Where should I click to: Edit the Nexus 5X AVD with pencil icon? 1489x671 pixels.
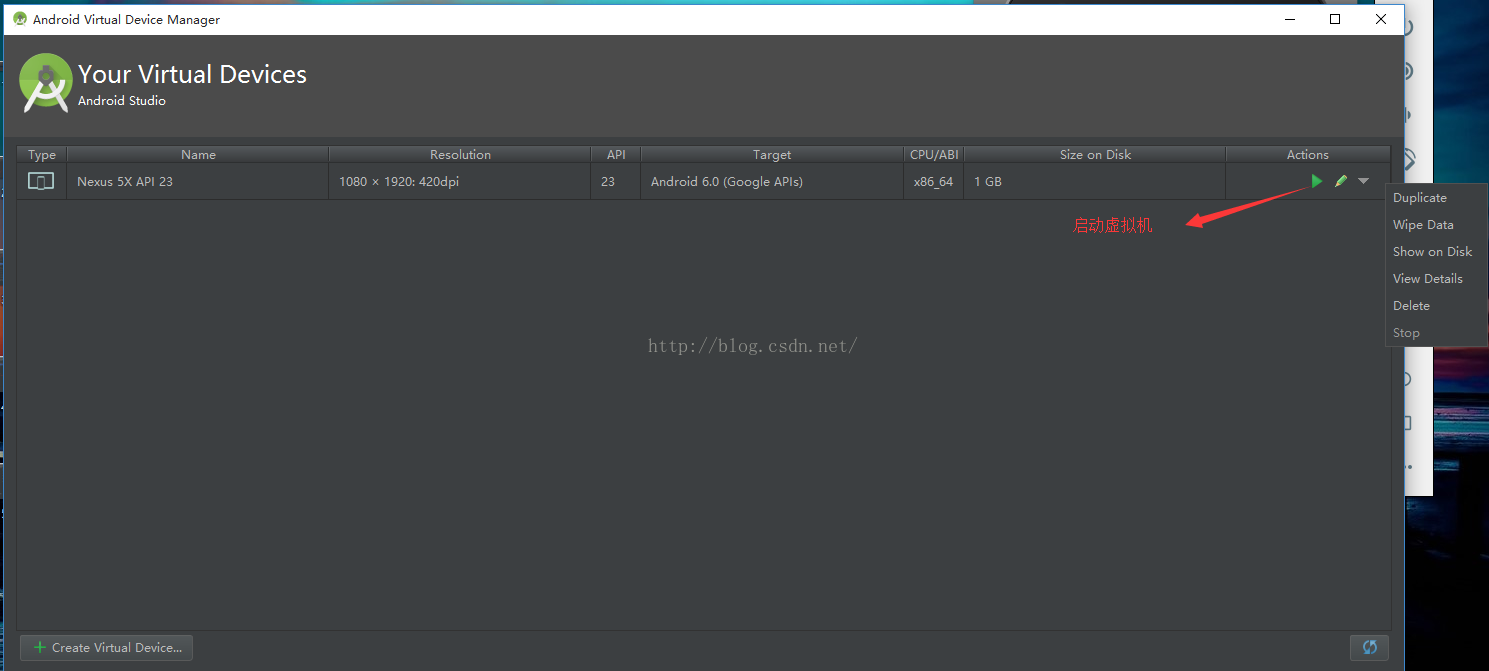[x=1341, y=181]
